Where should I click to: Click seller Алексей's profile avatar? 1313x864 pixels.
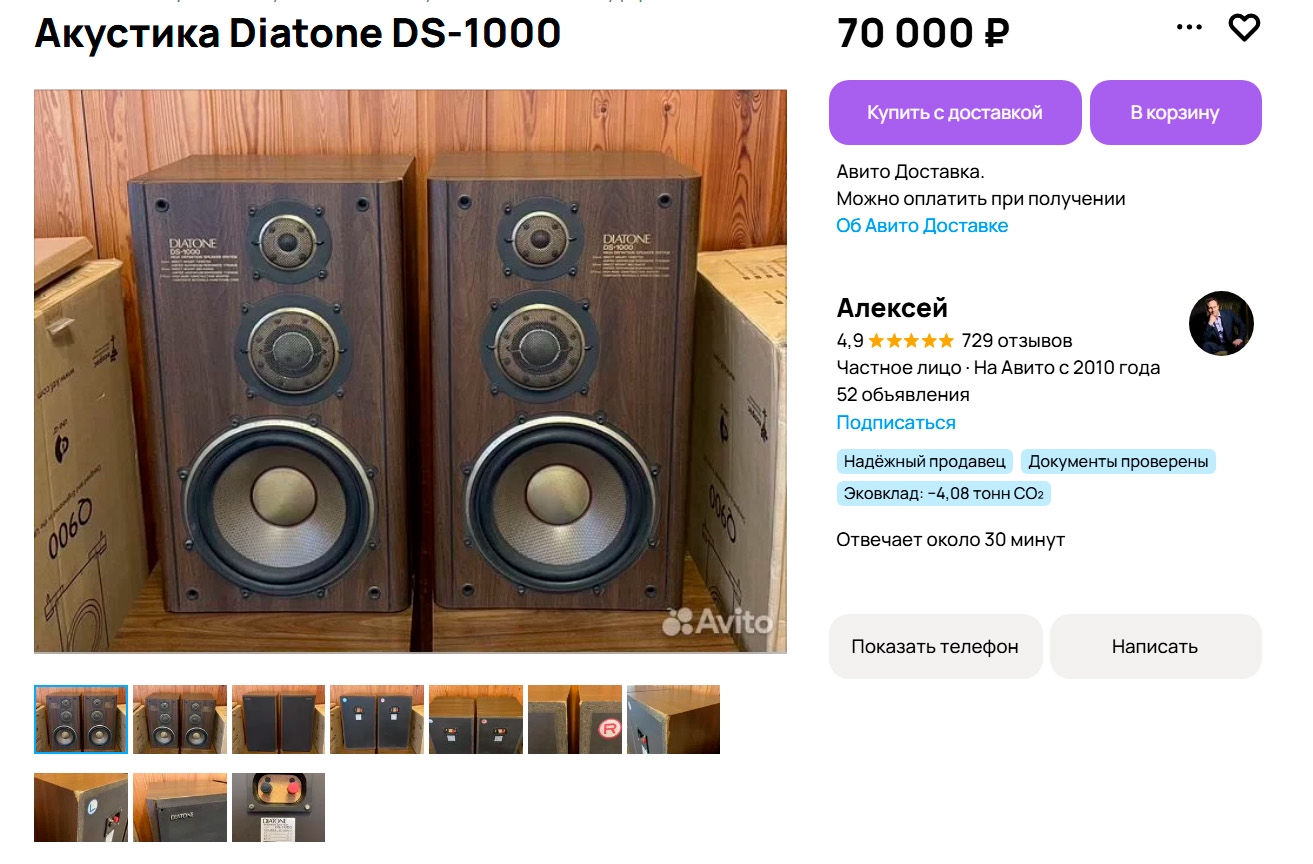1221,323
